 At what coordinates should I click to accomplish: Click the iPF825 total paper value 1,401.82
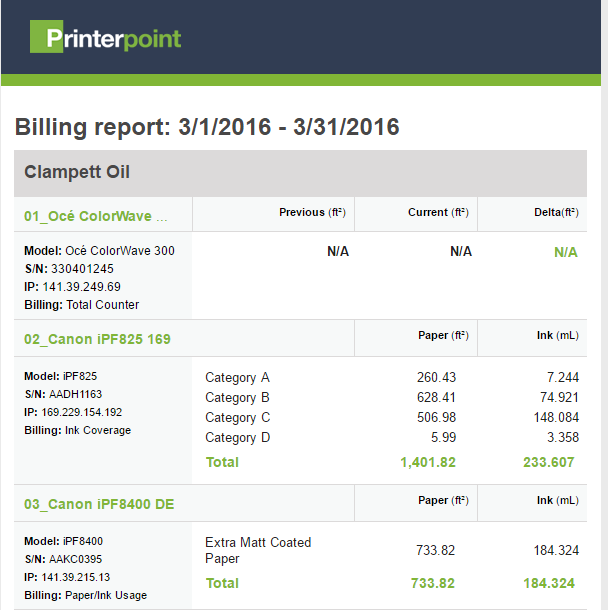tap(427, 462)
